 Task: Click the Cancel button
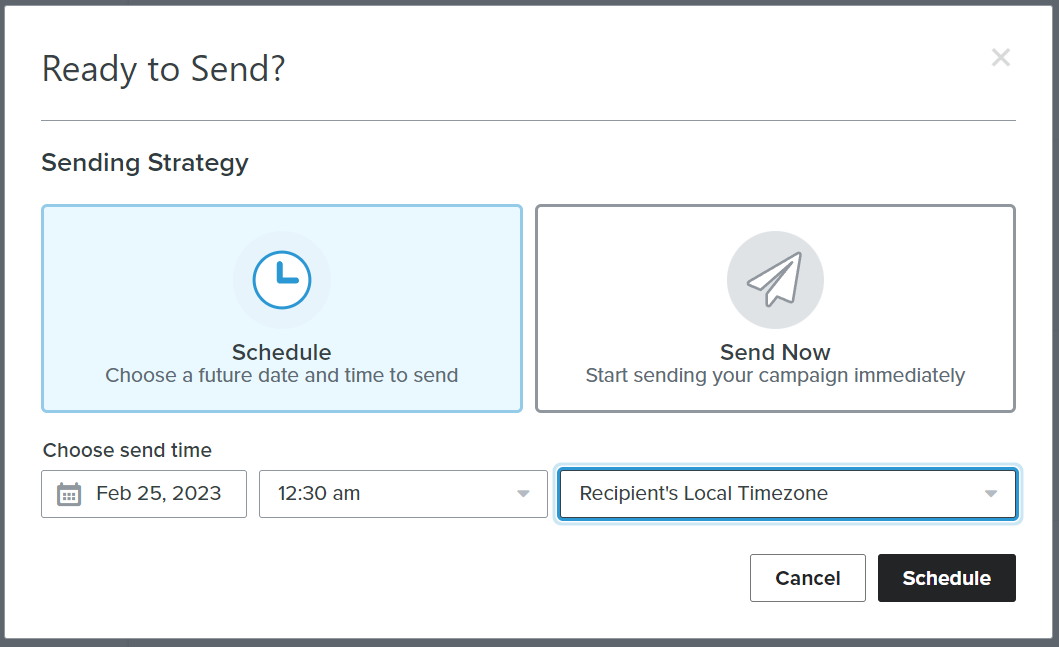point(808,578)
